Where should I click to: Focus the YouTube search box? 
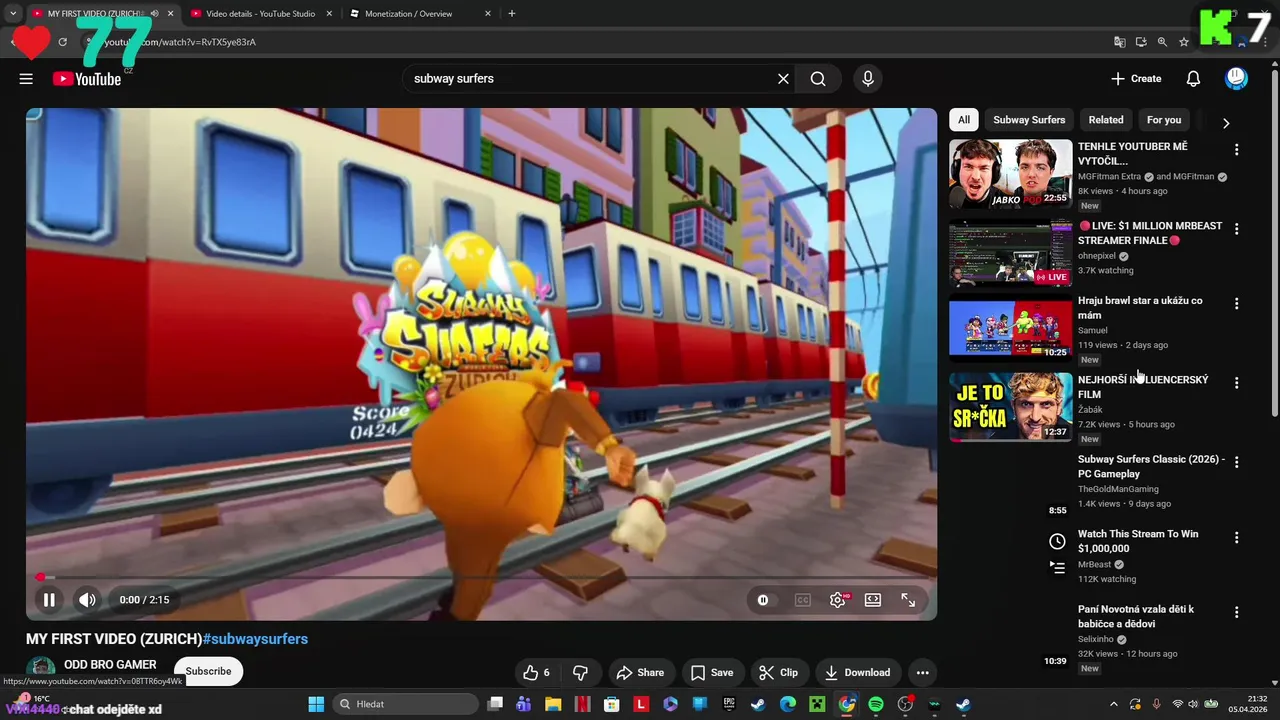[590, 79]
